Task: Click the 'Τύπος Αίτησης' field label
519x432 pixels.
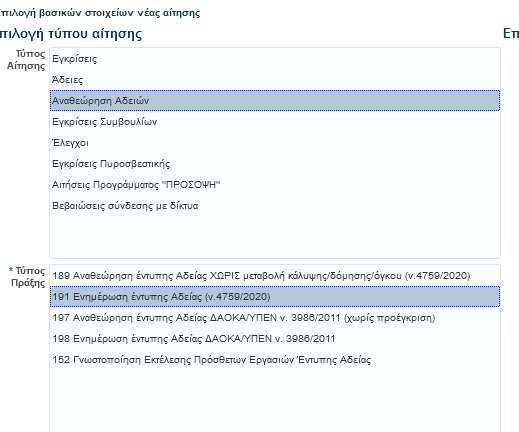Action: (x=26, y=60)
